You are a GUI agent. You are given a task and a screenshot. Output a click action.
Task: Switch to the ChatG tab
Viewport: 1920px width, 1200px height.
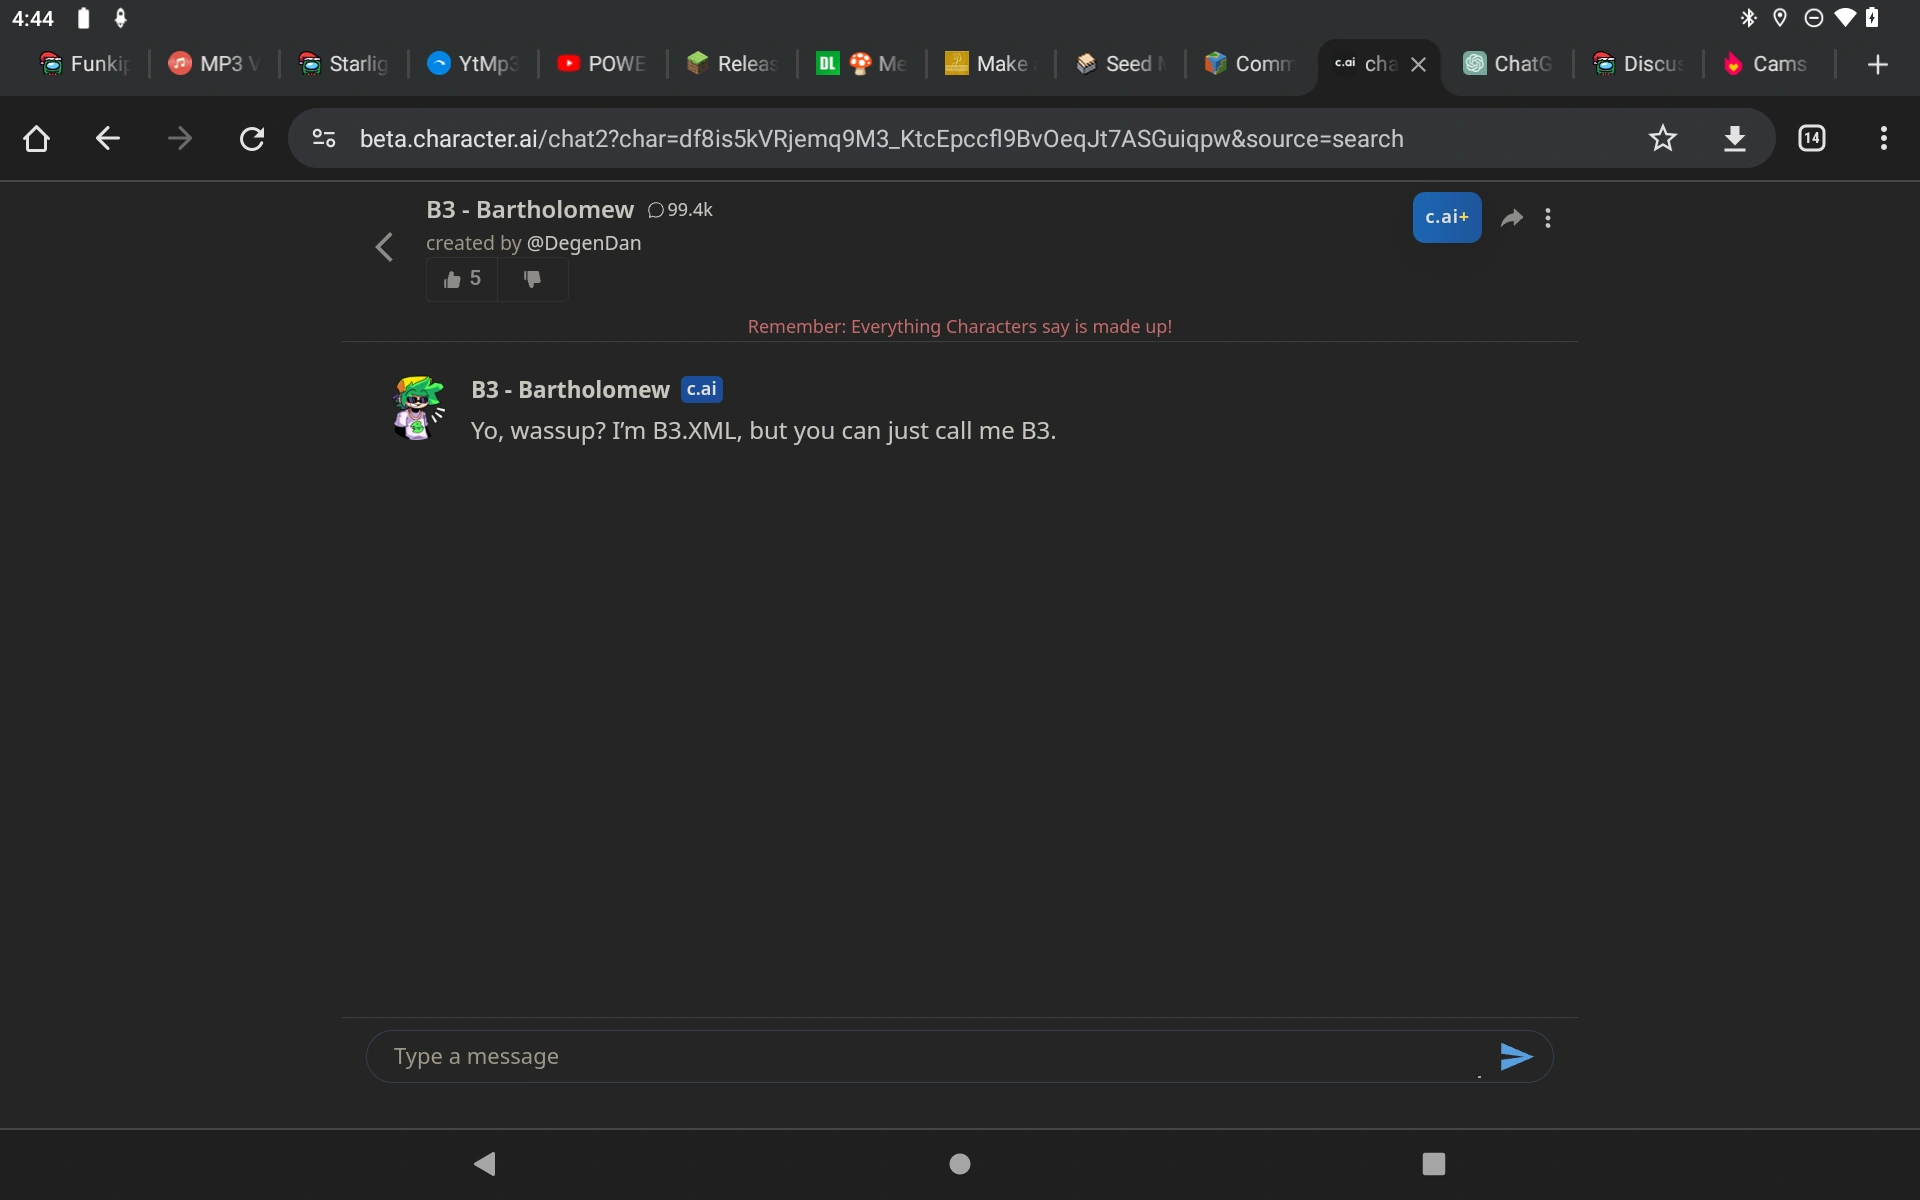click(1508, 64)
